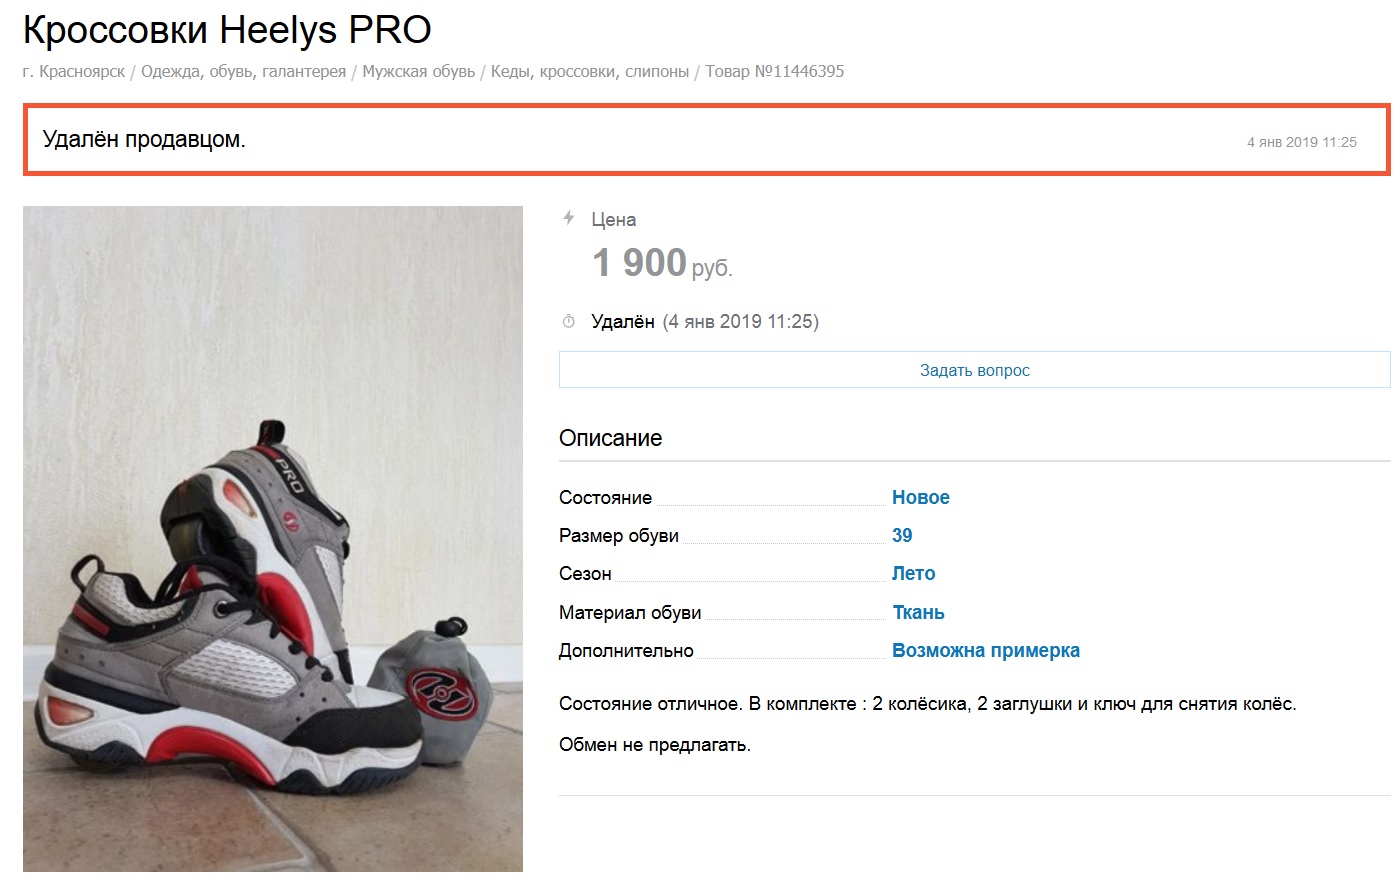Click the Товар №11446395 item number
Viewport: 1400px width, 894px height.
pos(774,72)
